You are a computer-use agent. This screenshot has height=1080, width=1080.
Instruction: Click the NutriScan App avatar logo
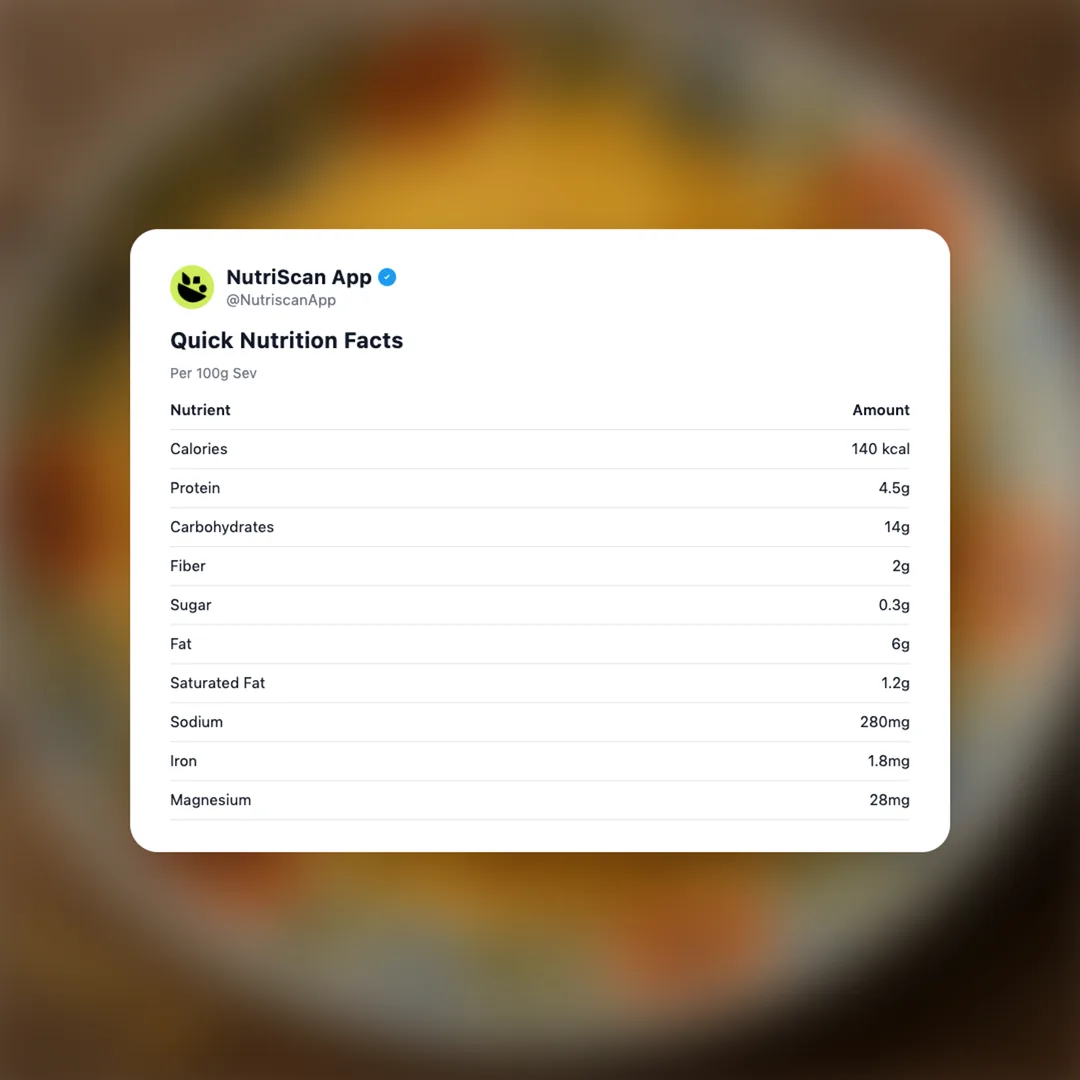point(192,287)
